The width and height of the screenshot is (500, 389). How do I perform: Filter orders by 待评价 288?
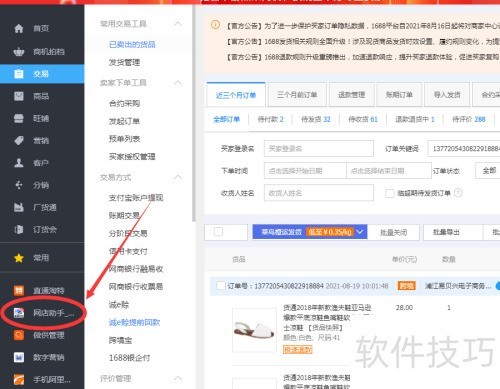click(x=469, y=119)
